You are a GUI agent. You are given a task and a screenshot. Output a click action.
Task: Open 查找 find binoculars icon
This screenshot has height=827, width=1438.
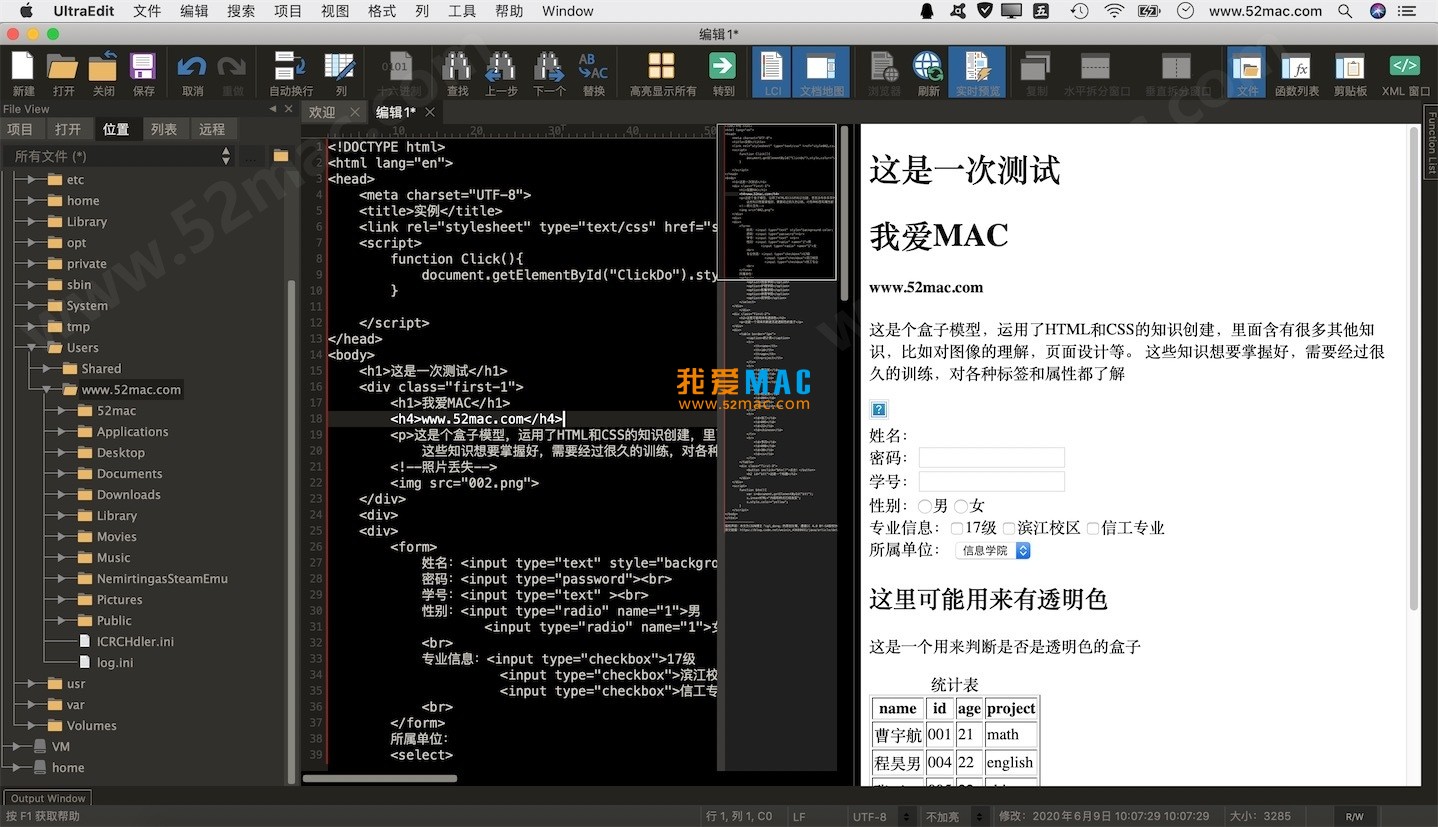coord(457,67)
